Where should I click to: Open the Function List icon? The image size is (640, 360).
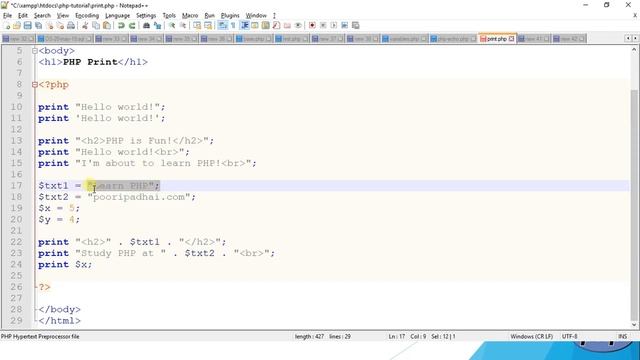click(x=276, y=25)
